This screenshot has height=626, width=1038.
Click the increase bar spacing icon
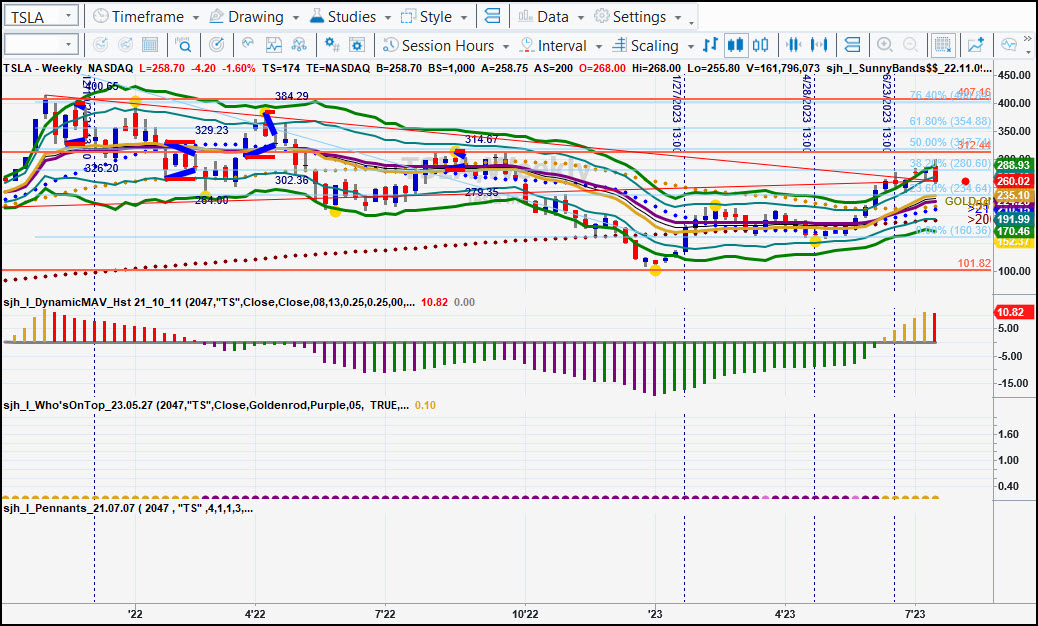pyautogui.click(x=819, y=45)
